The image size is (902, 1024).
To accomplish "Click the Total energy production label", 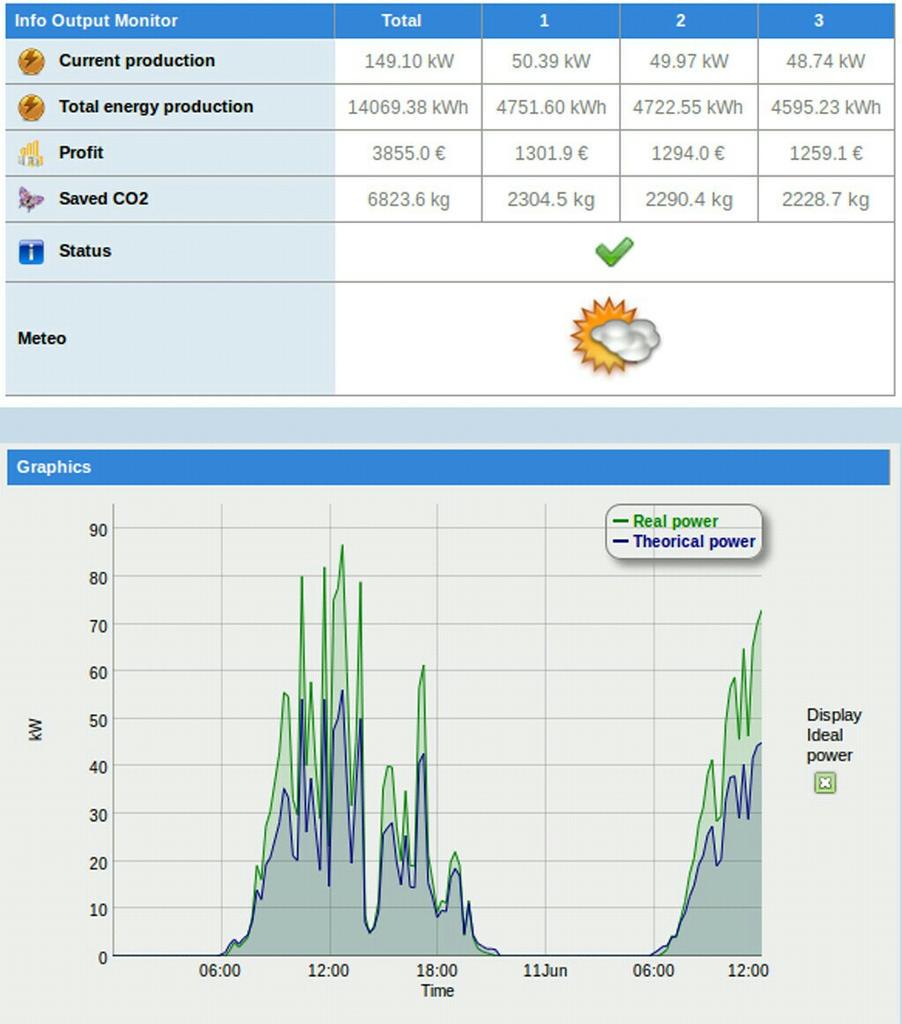I will click(x=156, y=106).
